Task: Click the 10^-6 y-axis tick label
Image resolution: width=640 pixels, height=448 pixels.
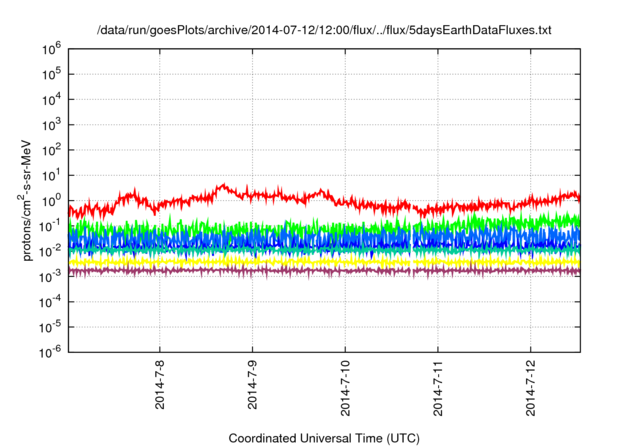Action: tap(50, 352)
